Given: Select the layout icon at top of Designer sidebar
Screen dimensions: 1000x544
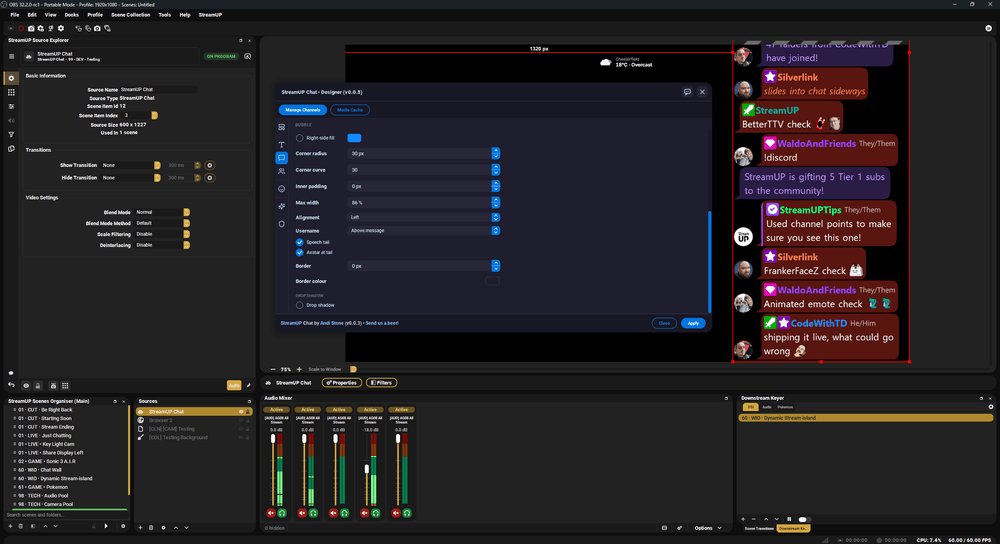Looking at the screenshot, I should point(281,128).
